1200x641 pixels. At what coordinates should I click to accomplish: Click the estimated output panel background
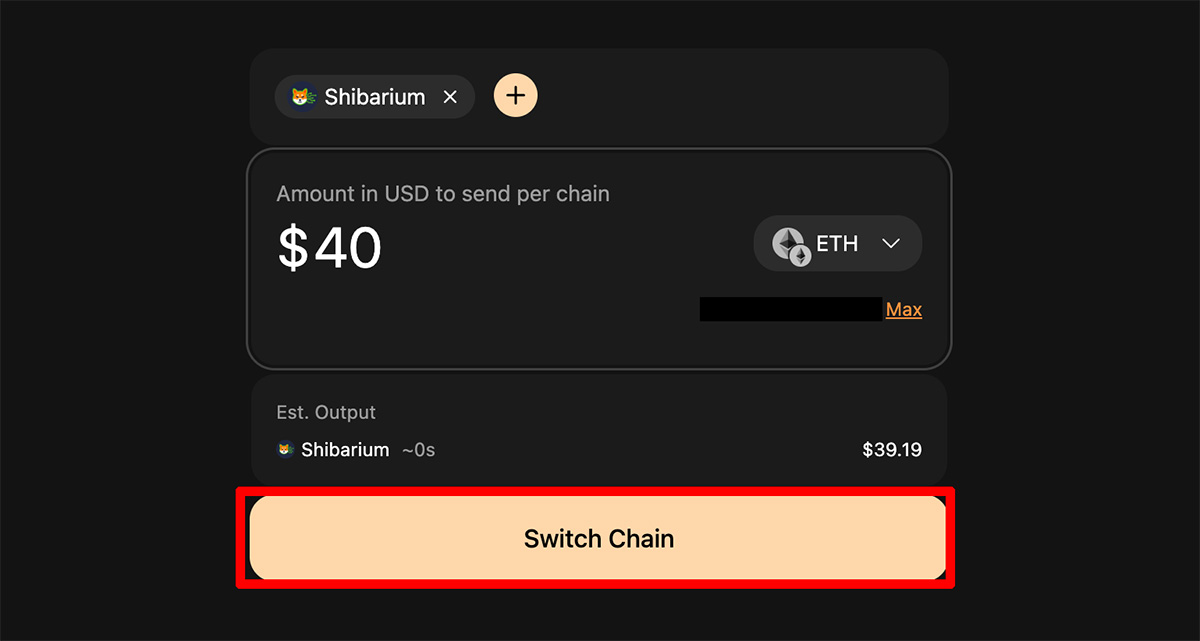(x=598, y=430)
